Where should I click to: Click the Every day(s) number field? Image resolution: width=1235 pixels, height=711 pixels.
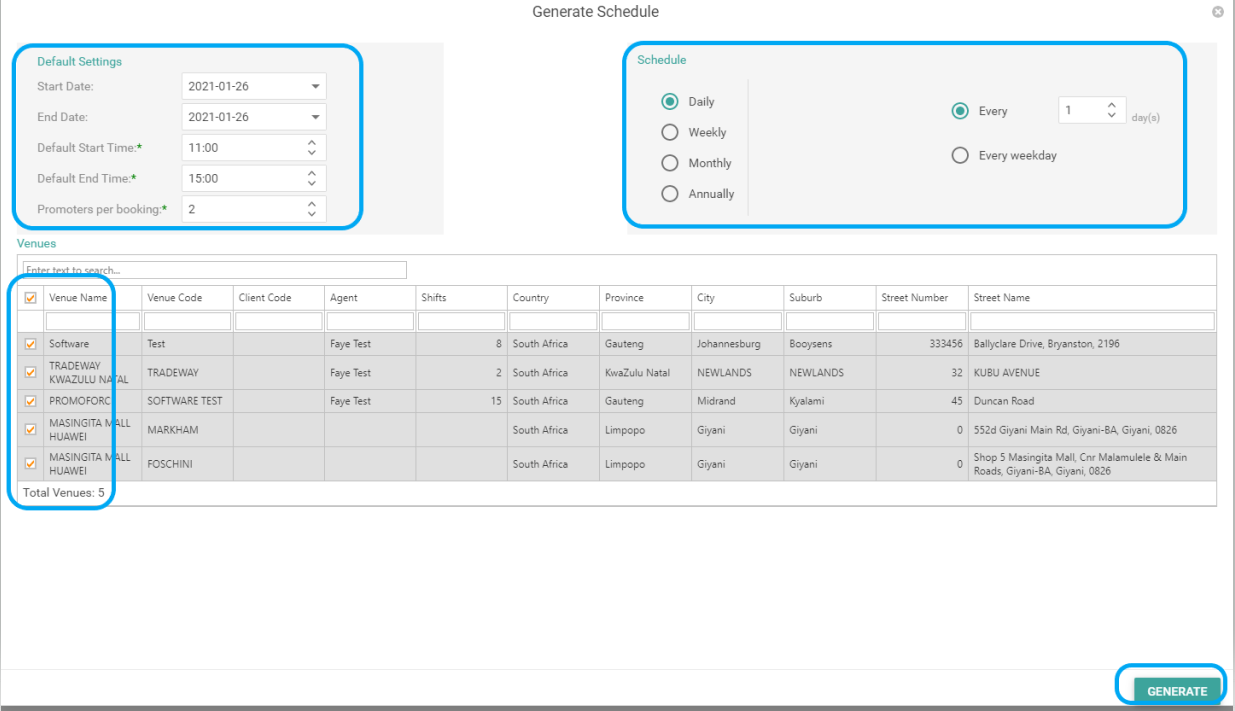(1092, 110)
